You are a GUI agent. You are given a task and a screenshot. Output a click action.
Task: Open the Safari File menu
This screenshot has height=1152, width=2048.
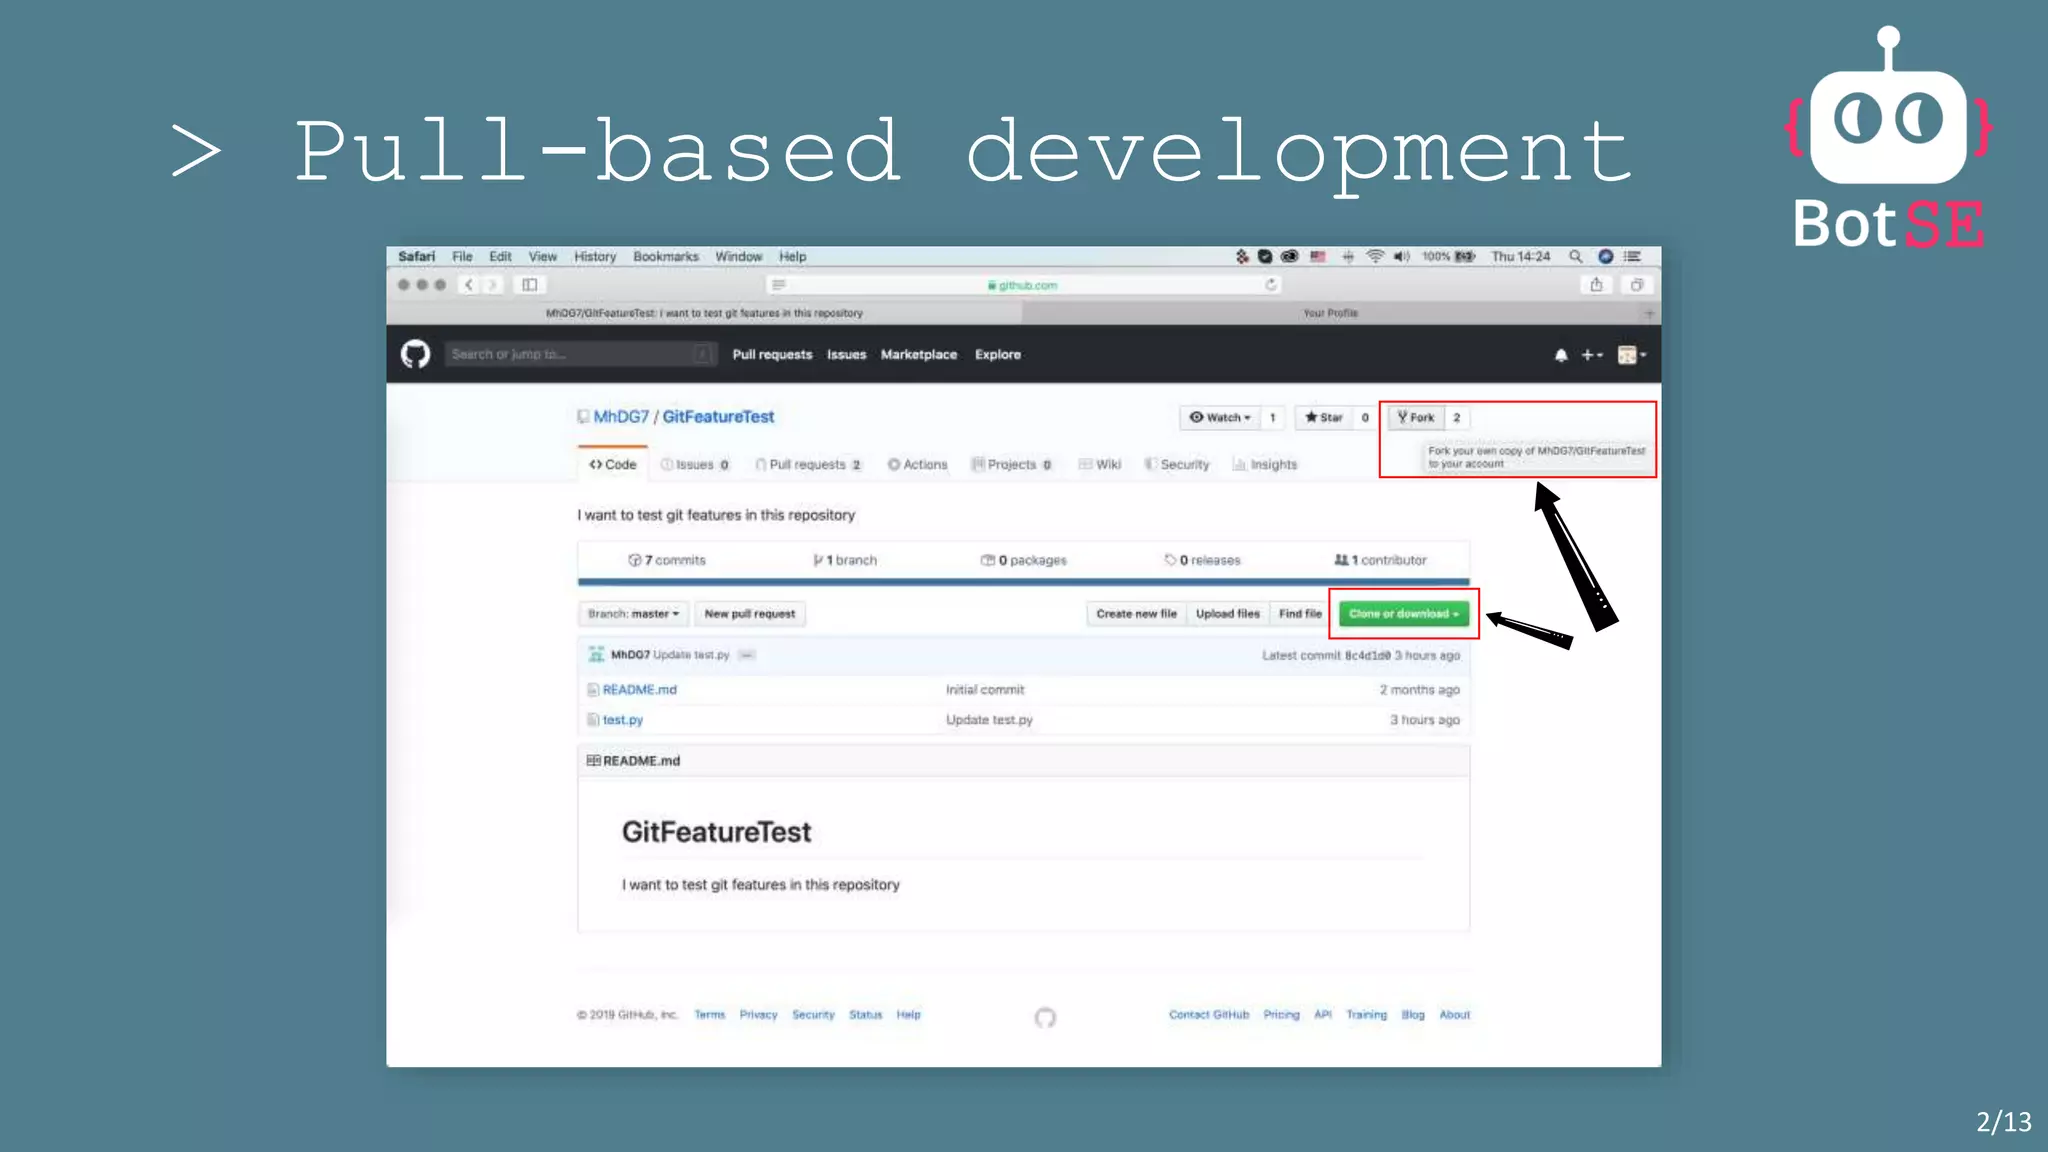coord(462,256)
